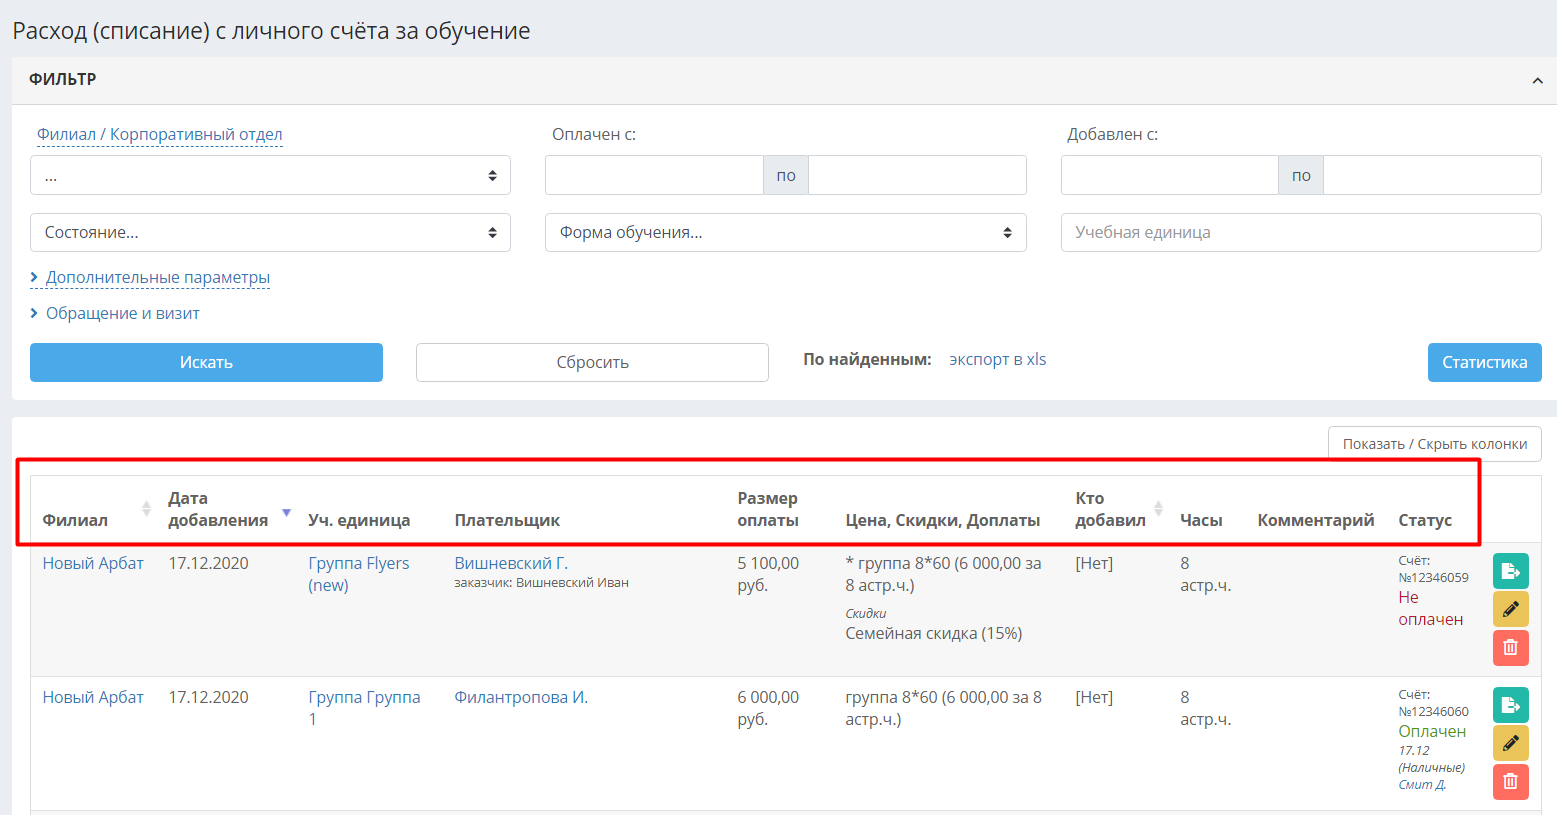Click заказчик: Вишневский Иван text
This screenshot has height=815, width=1557.
point(541,582)
